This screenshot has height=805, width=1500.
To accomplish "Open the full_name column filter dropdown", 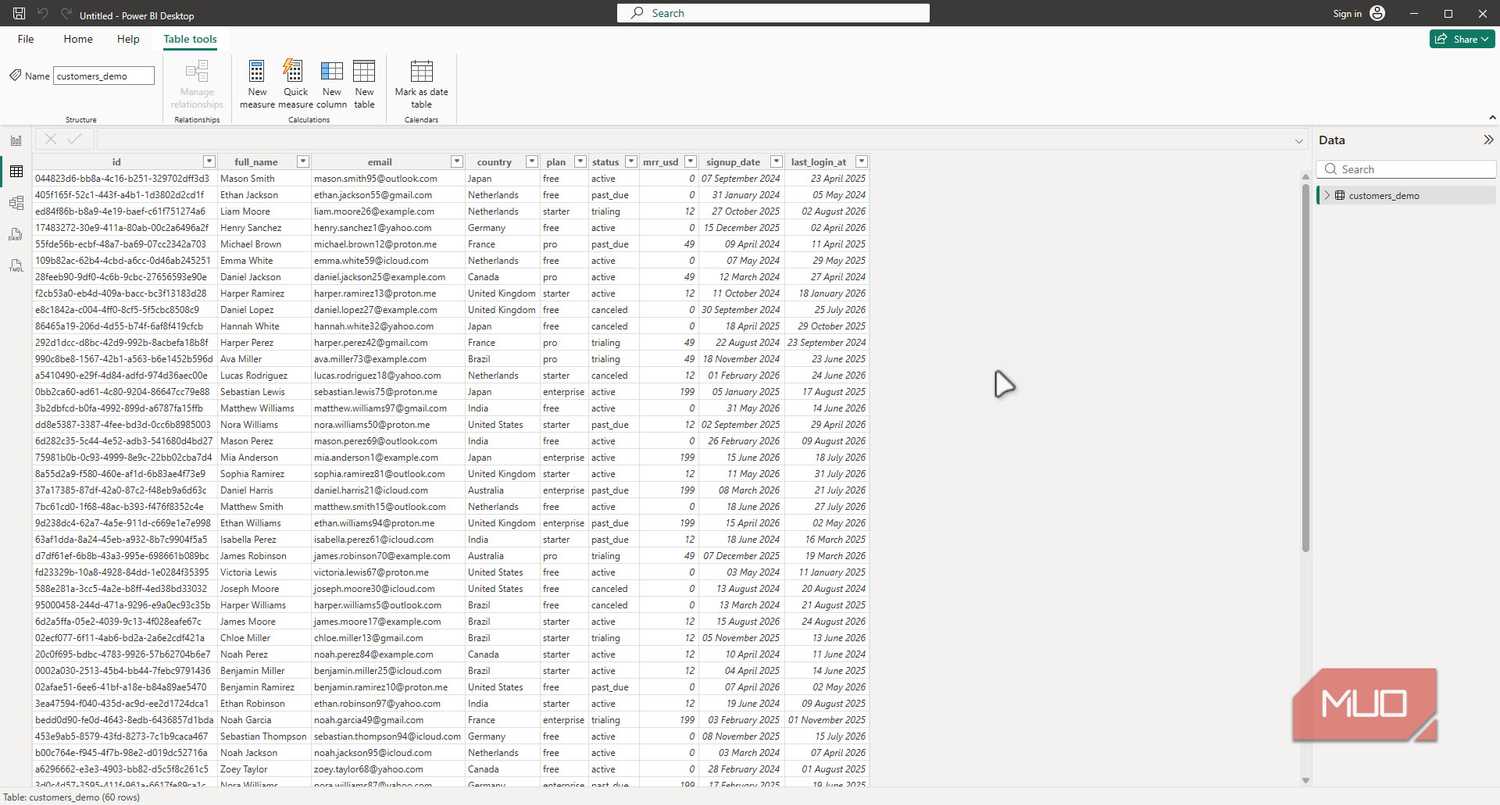I will tap(303, 161).
